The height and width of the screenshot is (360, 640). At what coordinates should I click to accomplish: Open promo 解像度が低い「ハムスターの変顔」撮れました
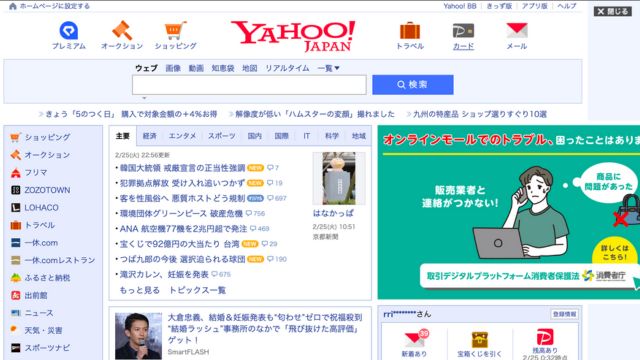pyautogui.click(x=315, y=114)
